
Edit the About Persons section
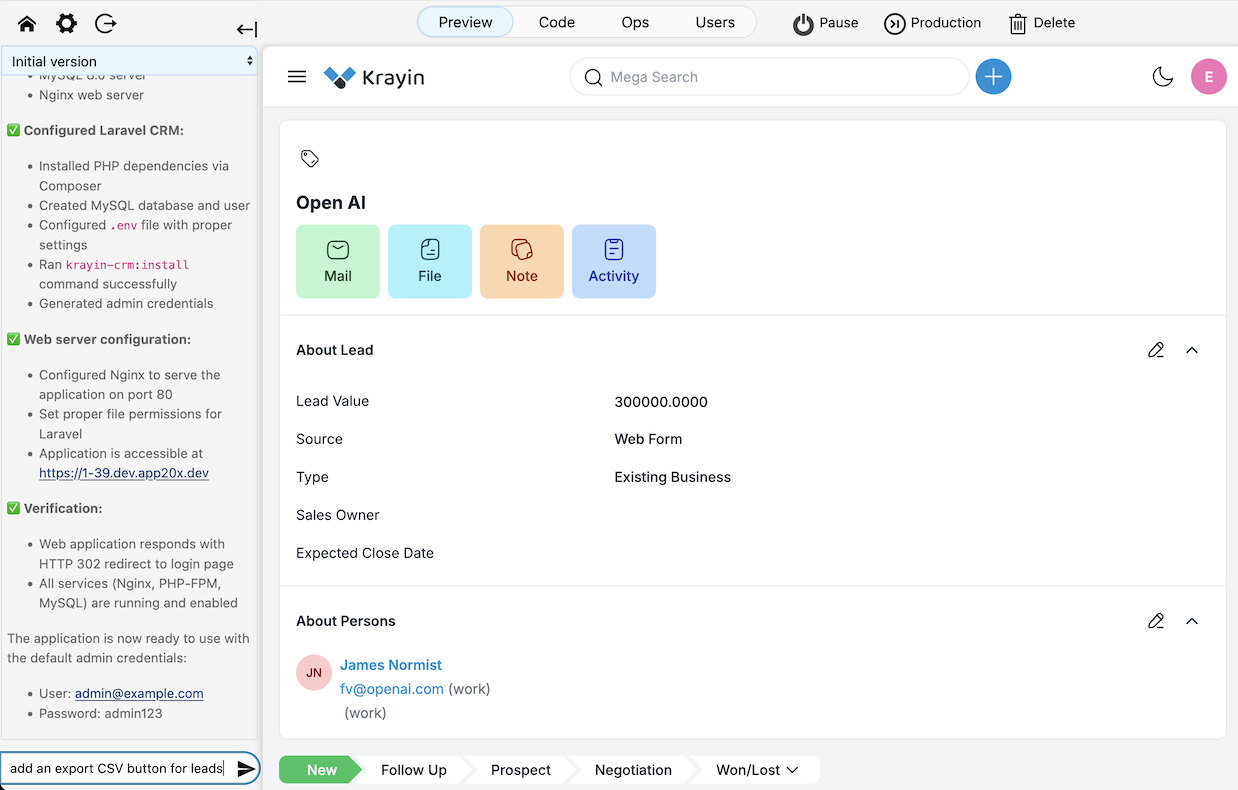[1156, 621]
